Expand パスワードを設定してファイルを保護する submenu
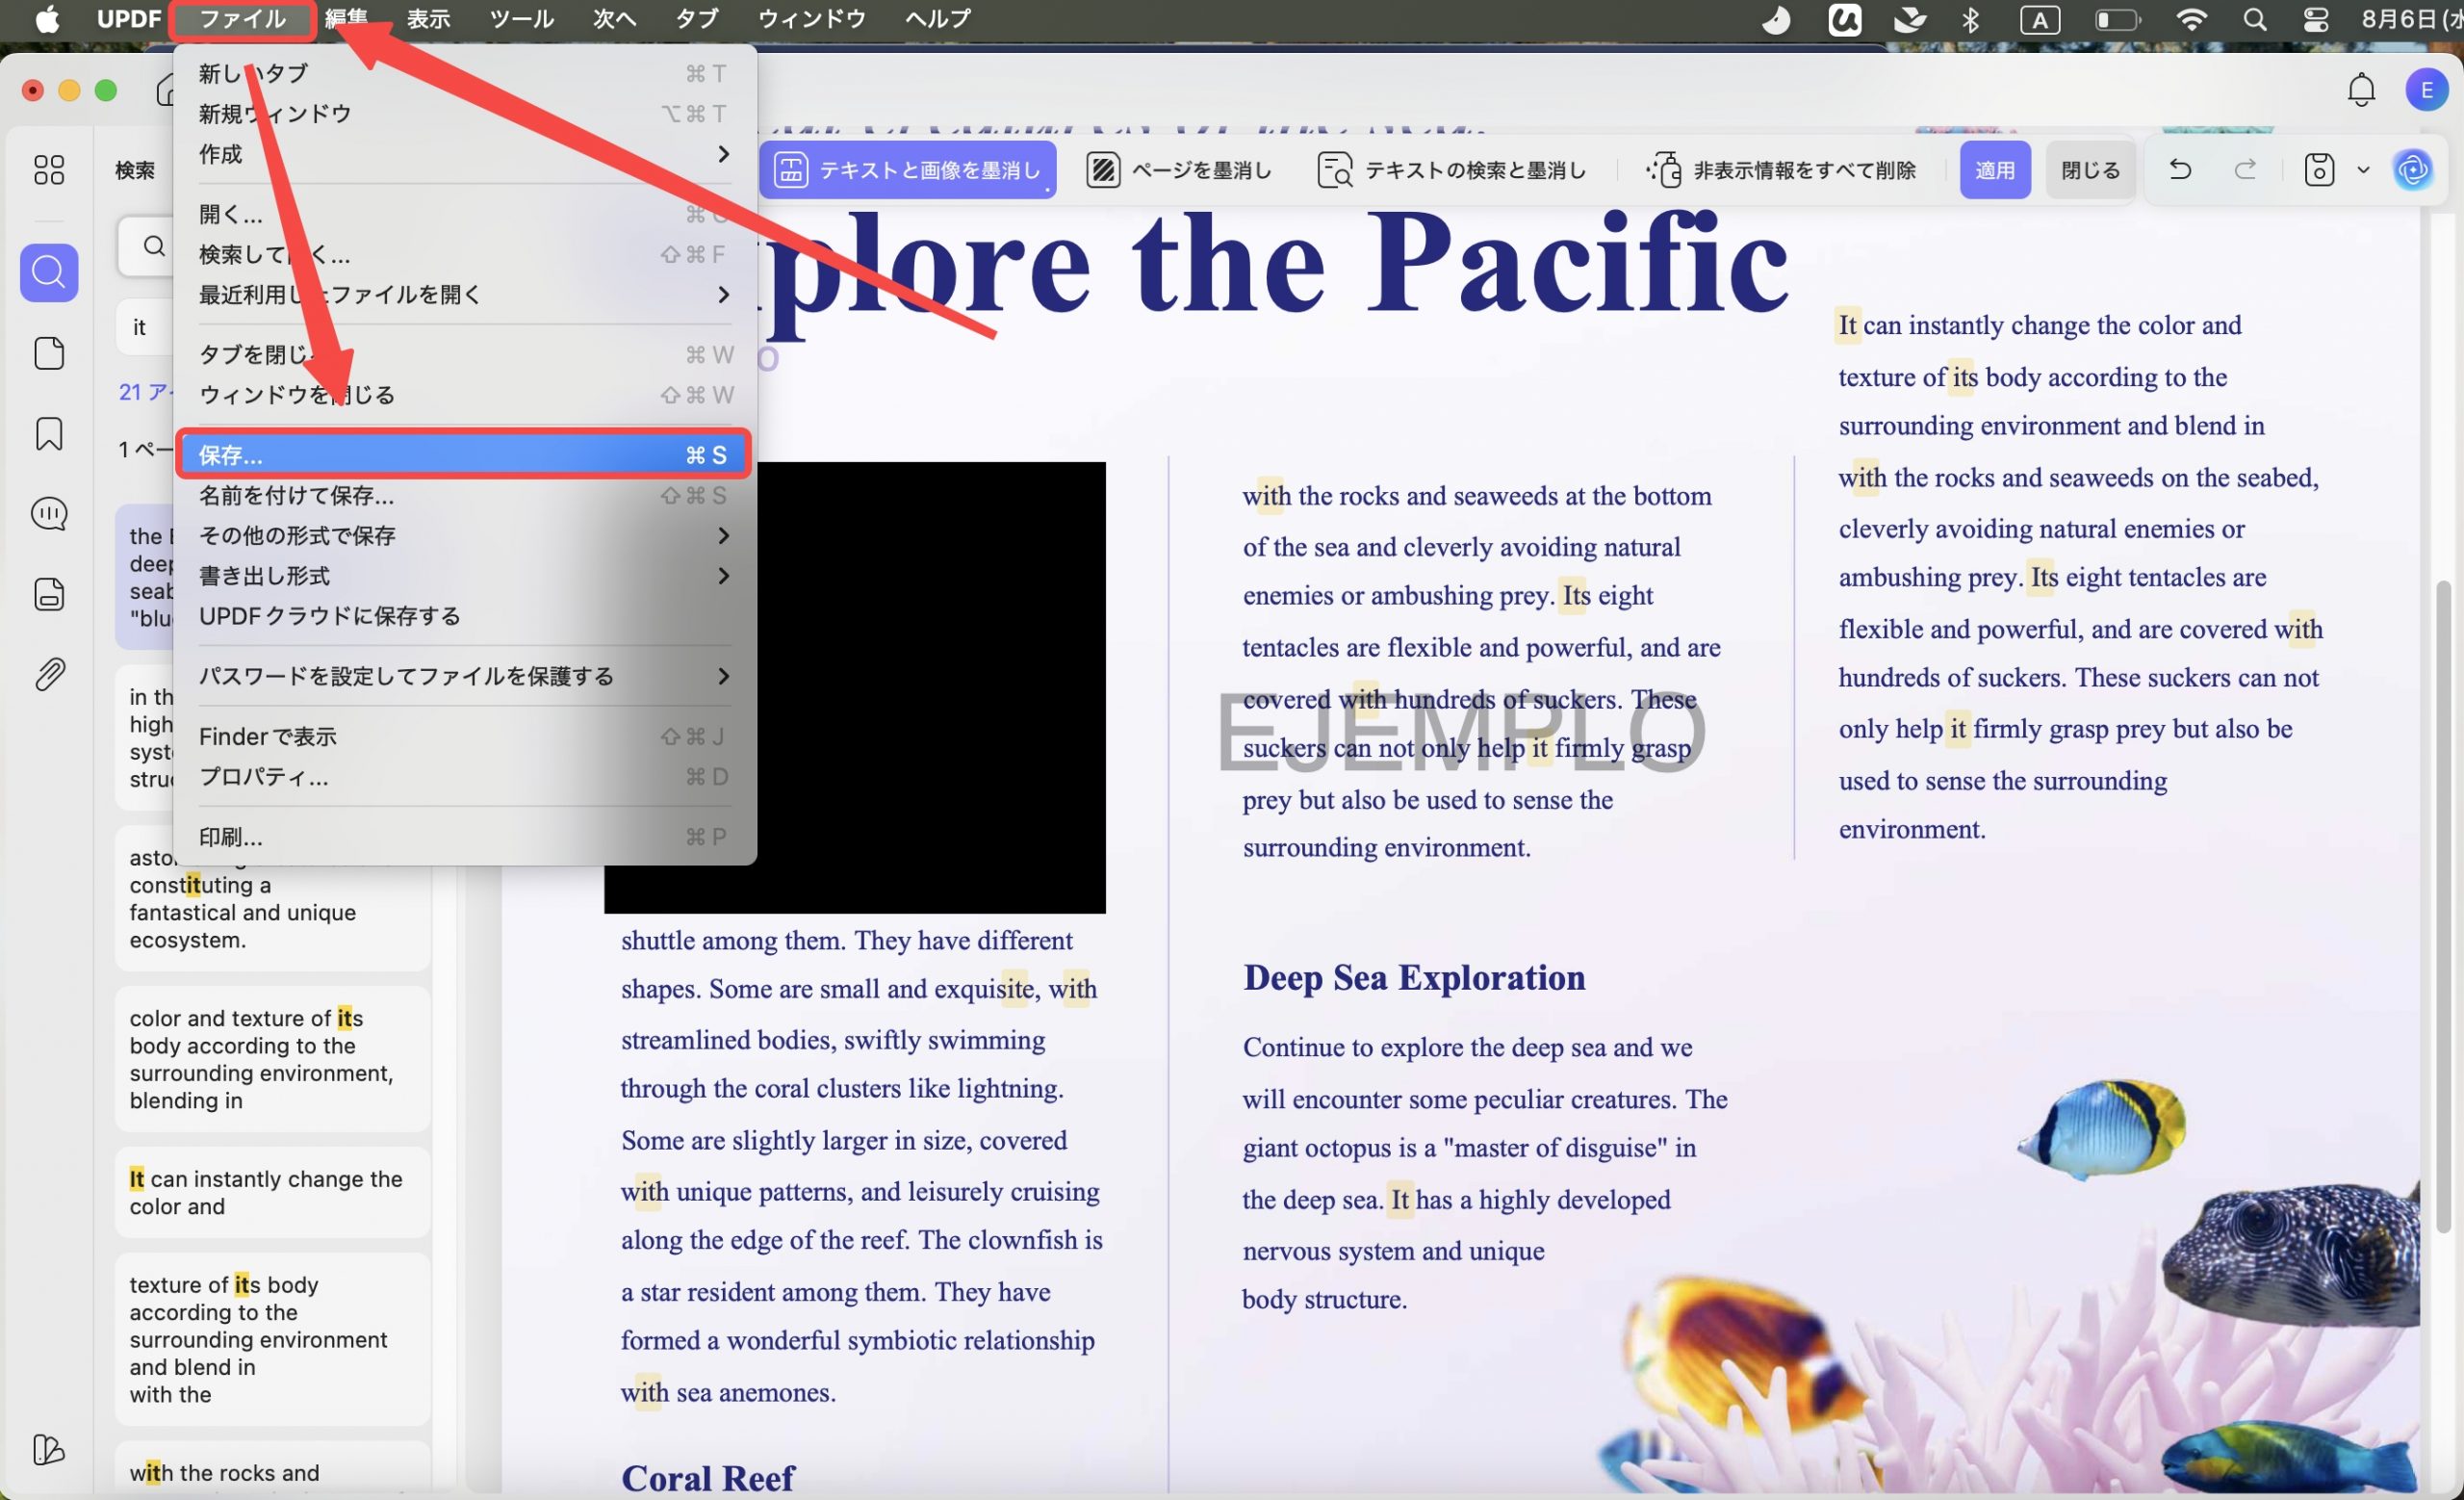Viewport: 2464px width, 1500px height. [464, 676]
